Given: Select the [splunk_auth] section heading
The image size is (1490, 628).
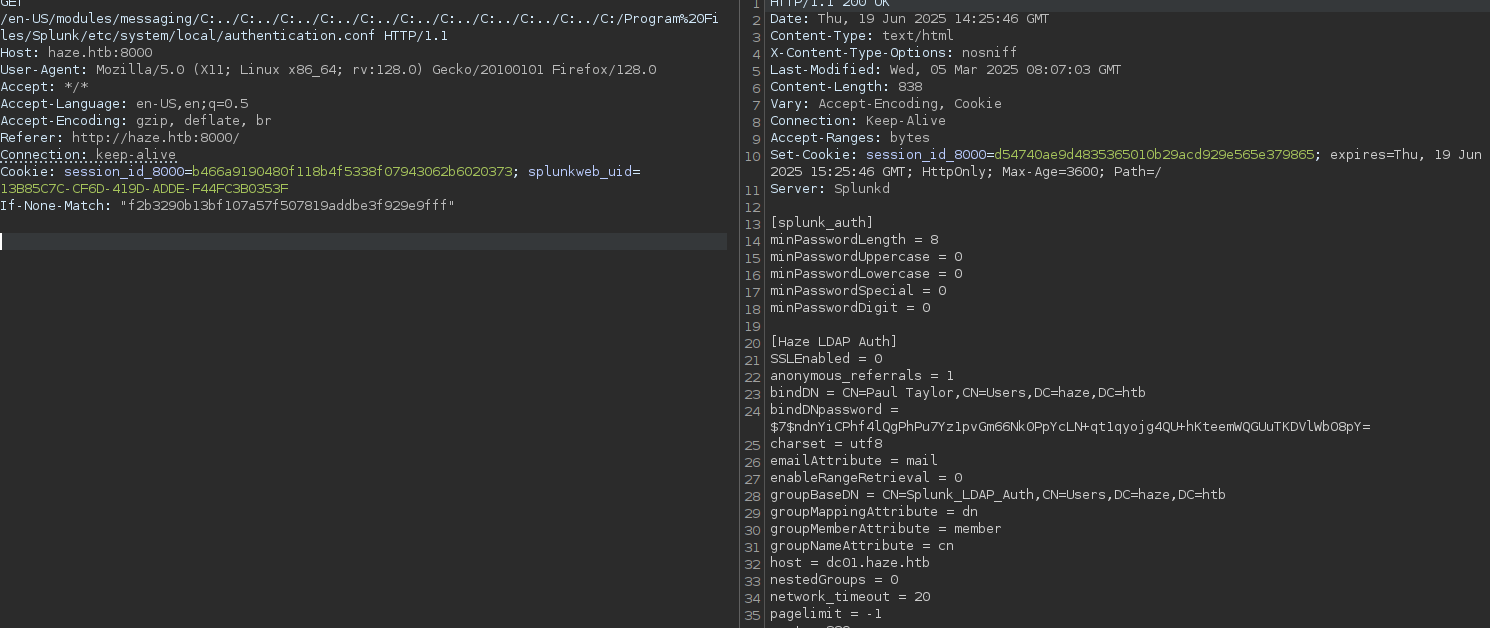Looking at the screenshot, I should pos(821,223).
